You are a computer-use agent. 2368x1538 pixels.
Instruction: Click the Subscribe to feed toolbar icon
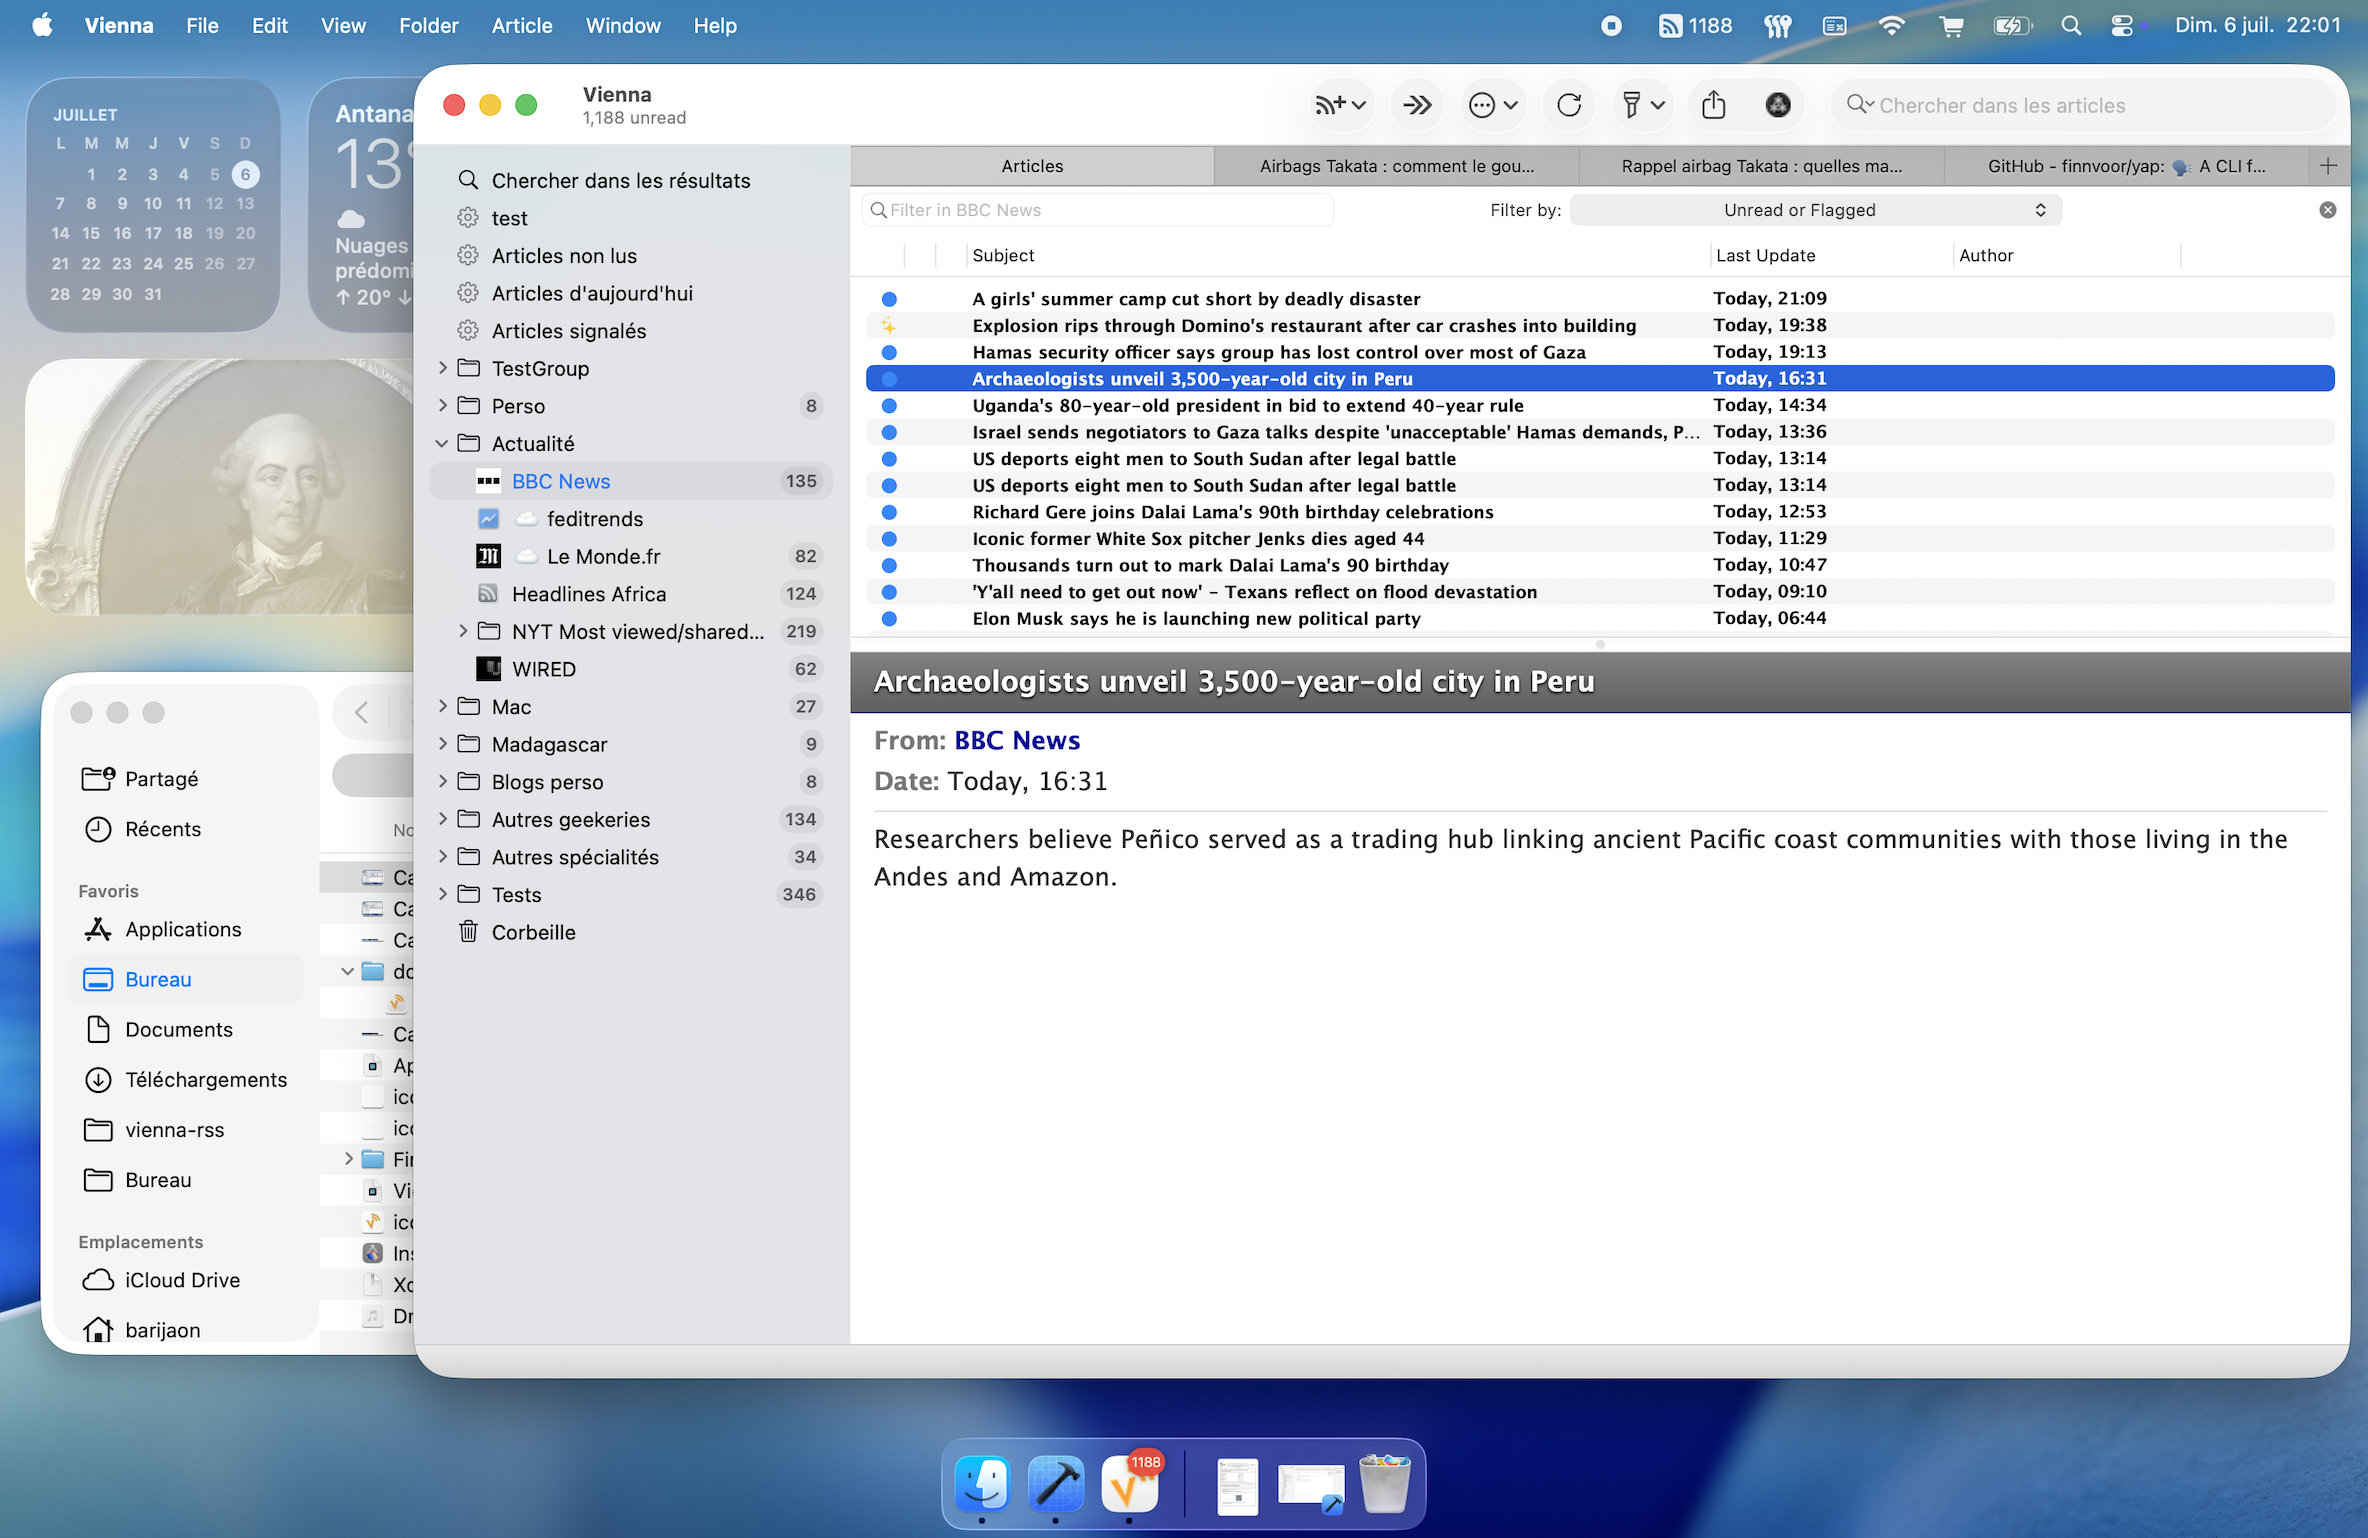[1340, 105]
